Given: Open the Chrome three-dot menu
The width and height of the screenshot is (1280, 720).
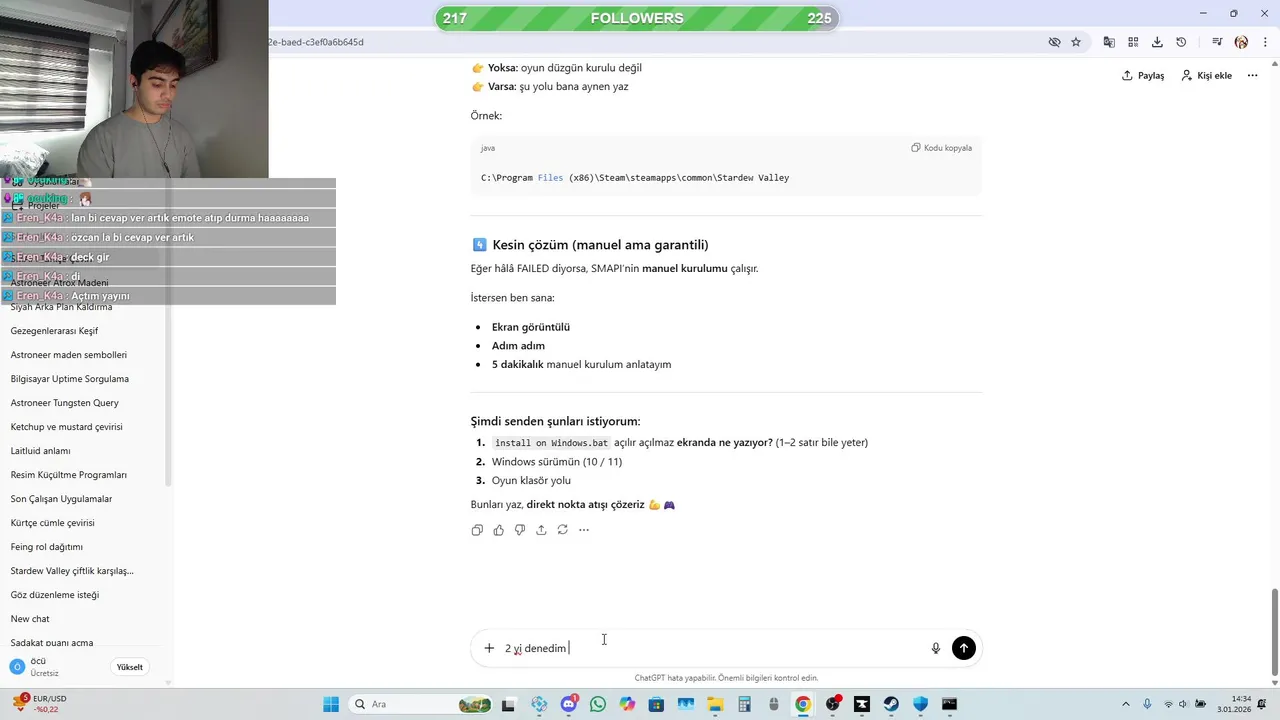Looking at the screenshot, I should (1263, 42).
